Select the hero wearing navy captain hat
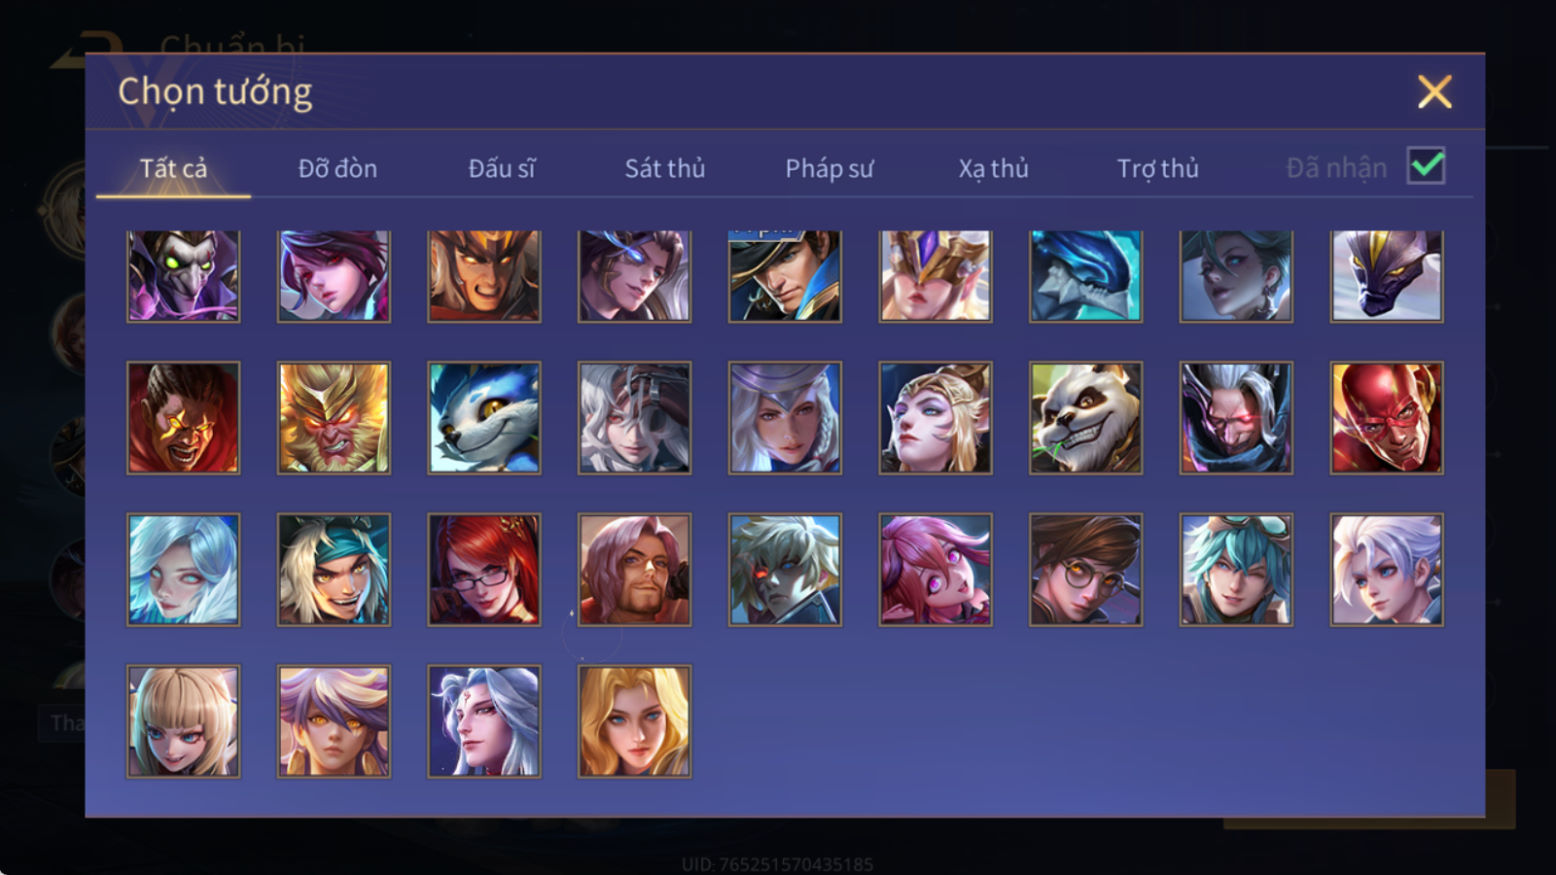This screenshot has height=875, width=1556. [x=785, y=276]
